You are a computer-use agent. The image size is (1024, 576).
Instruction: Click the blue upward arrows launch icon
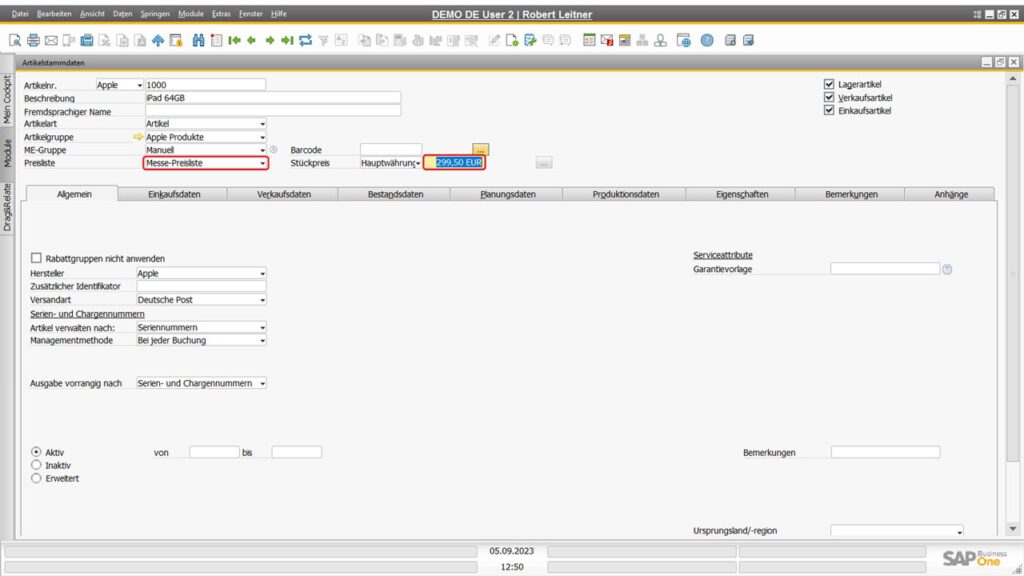click(x=158, y=40)
